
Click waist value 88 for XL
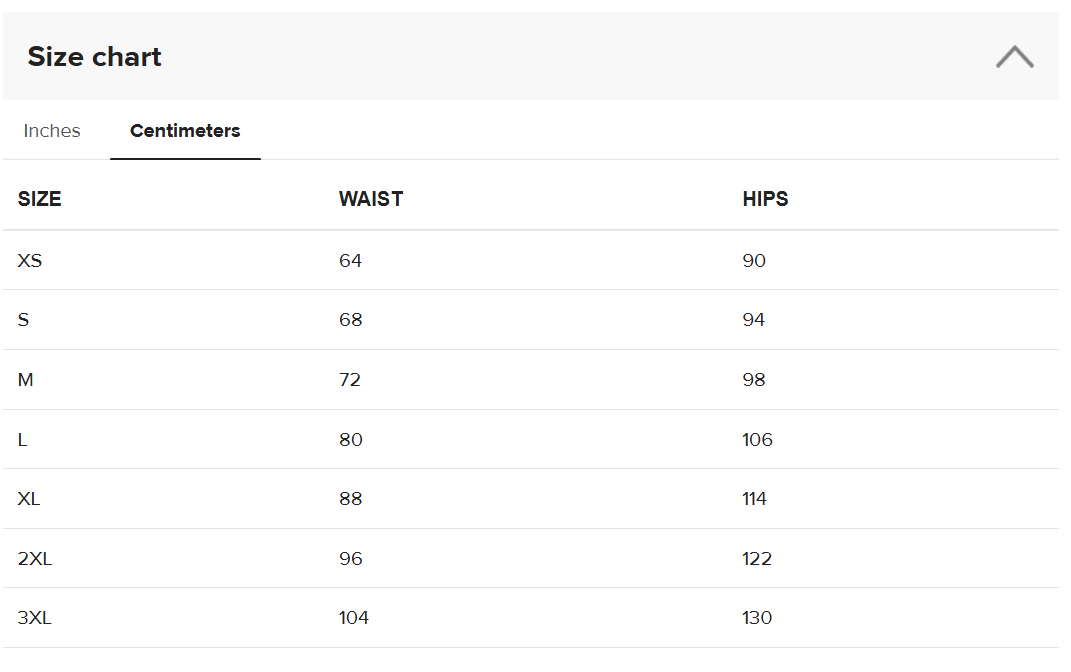(x=350, y=499)
